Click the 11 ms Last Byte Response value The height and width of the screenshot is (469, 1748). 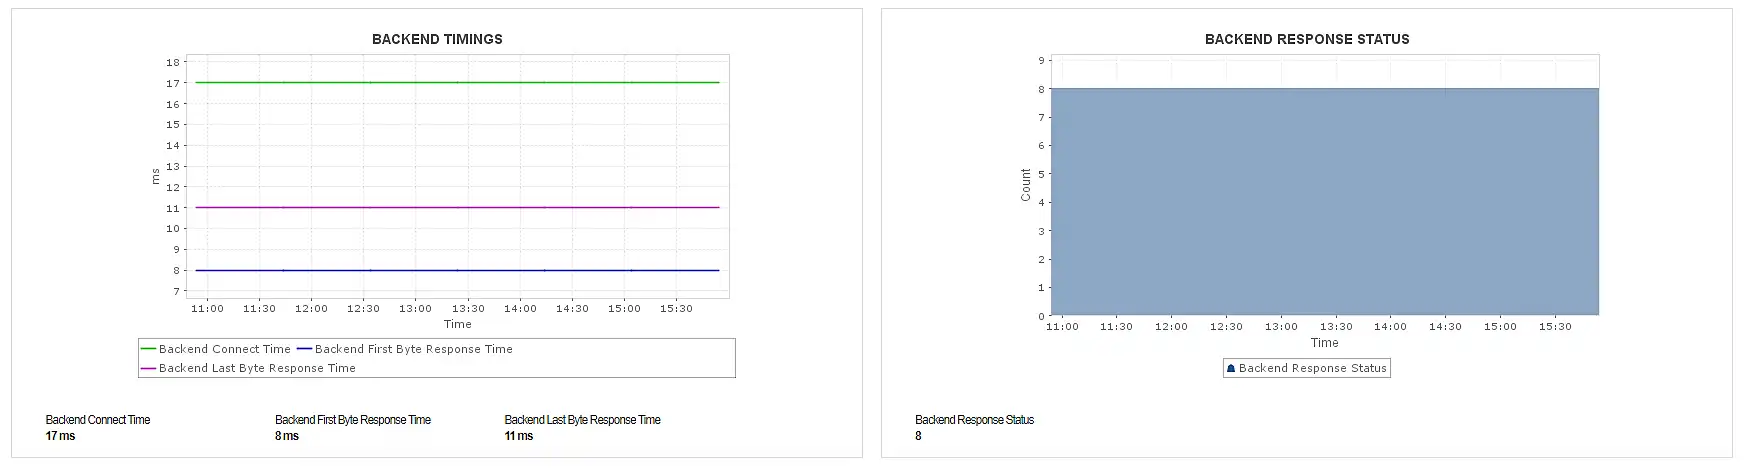point(519,436)
